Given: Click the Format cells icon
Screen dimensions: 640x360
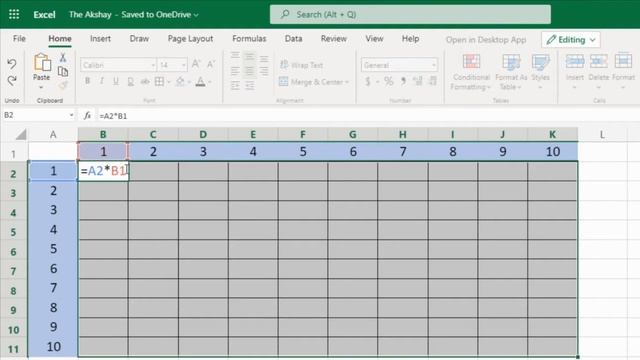Looking at the screenshot, I should coord(623,62).
